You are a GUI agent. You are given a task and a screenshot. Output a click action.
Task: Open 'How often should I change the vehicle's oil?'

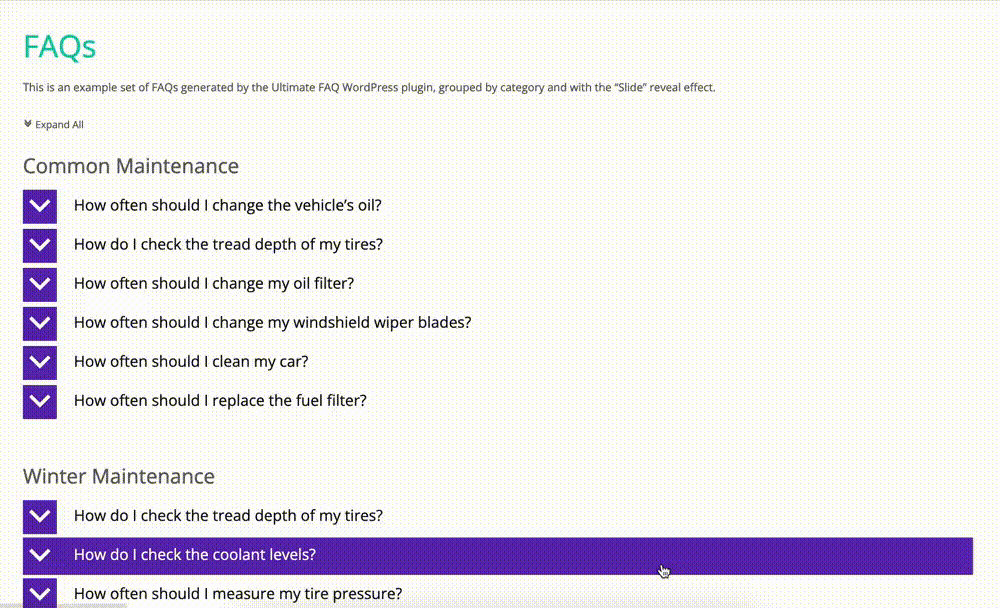click(228, 205)
